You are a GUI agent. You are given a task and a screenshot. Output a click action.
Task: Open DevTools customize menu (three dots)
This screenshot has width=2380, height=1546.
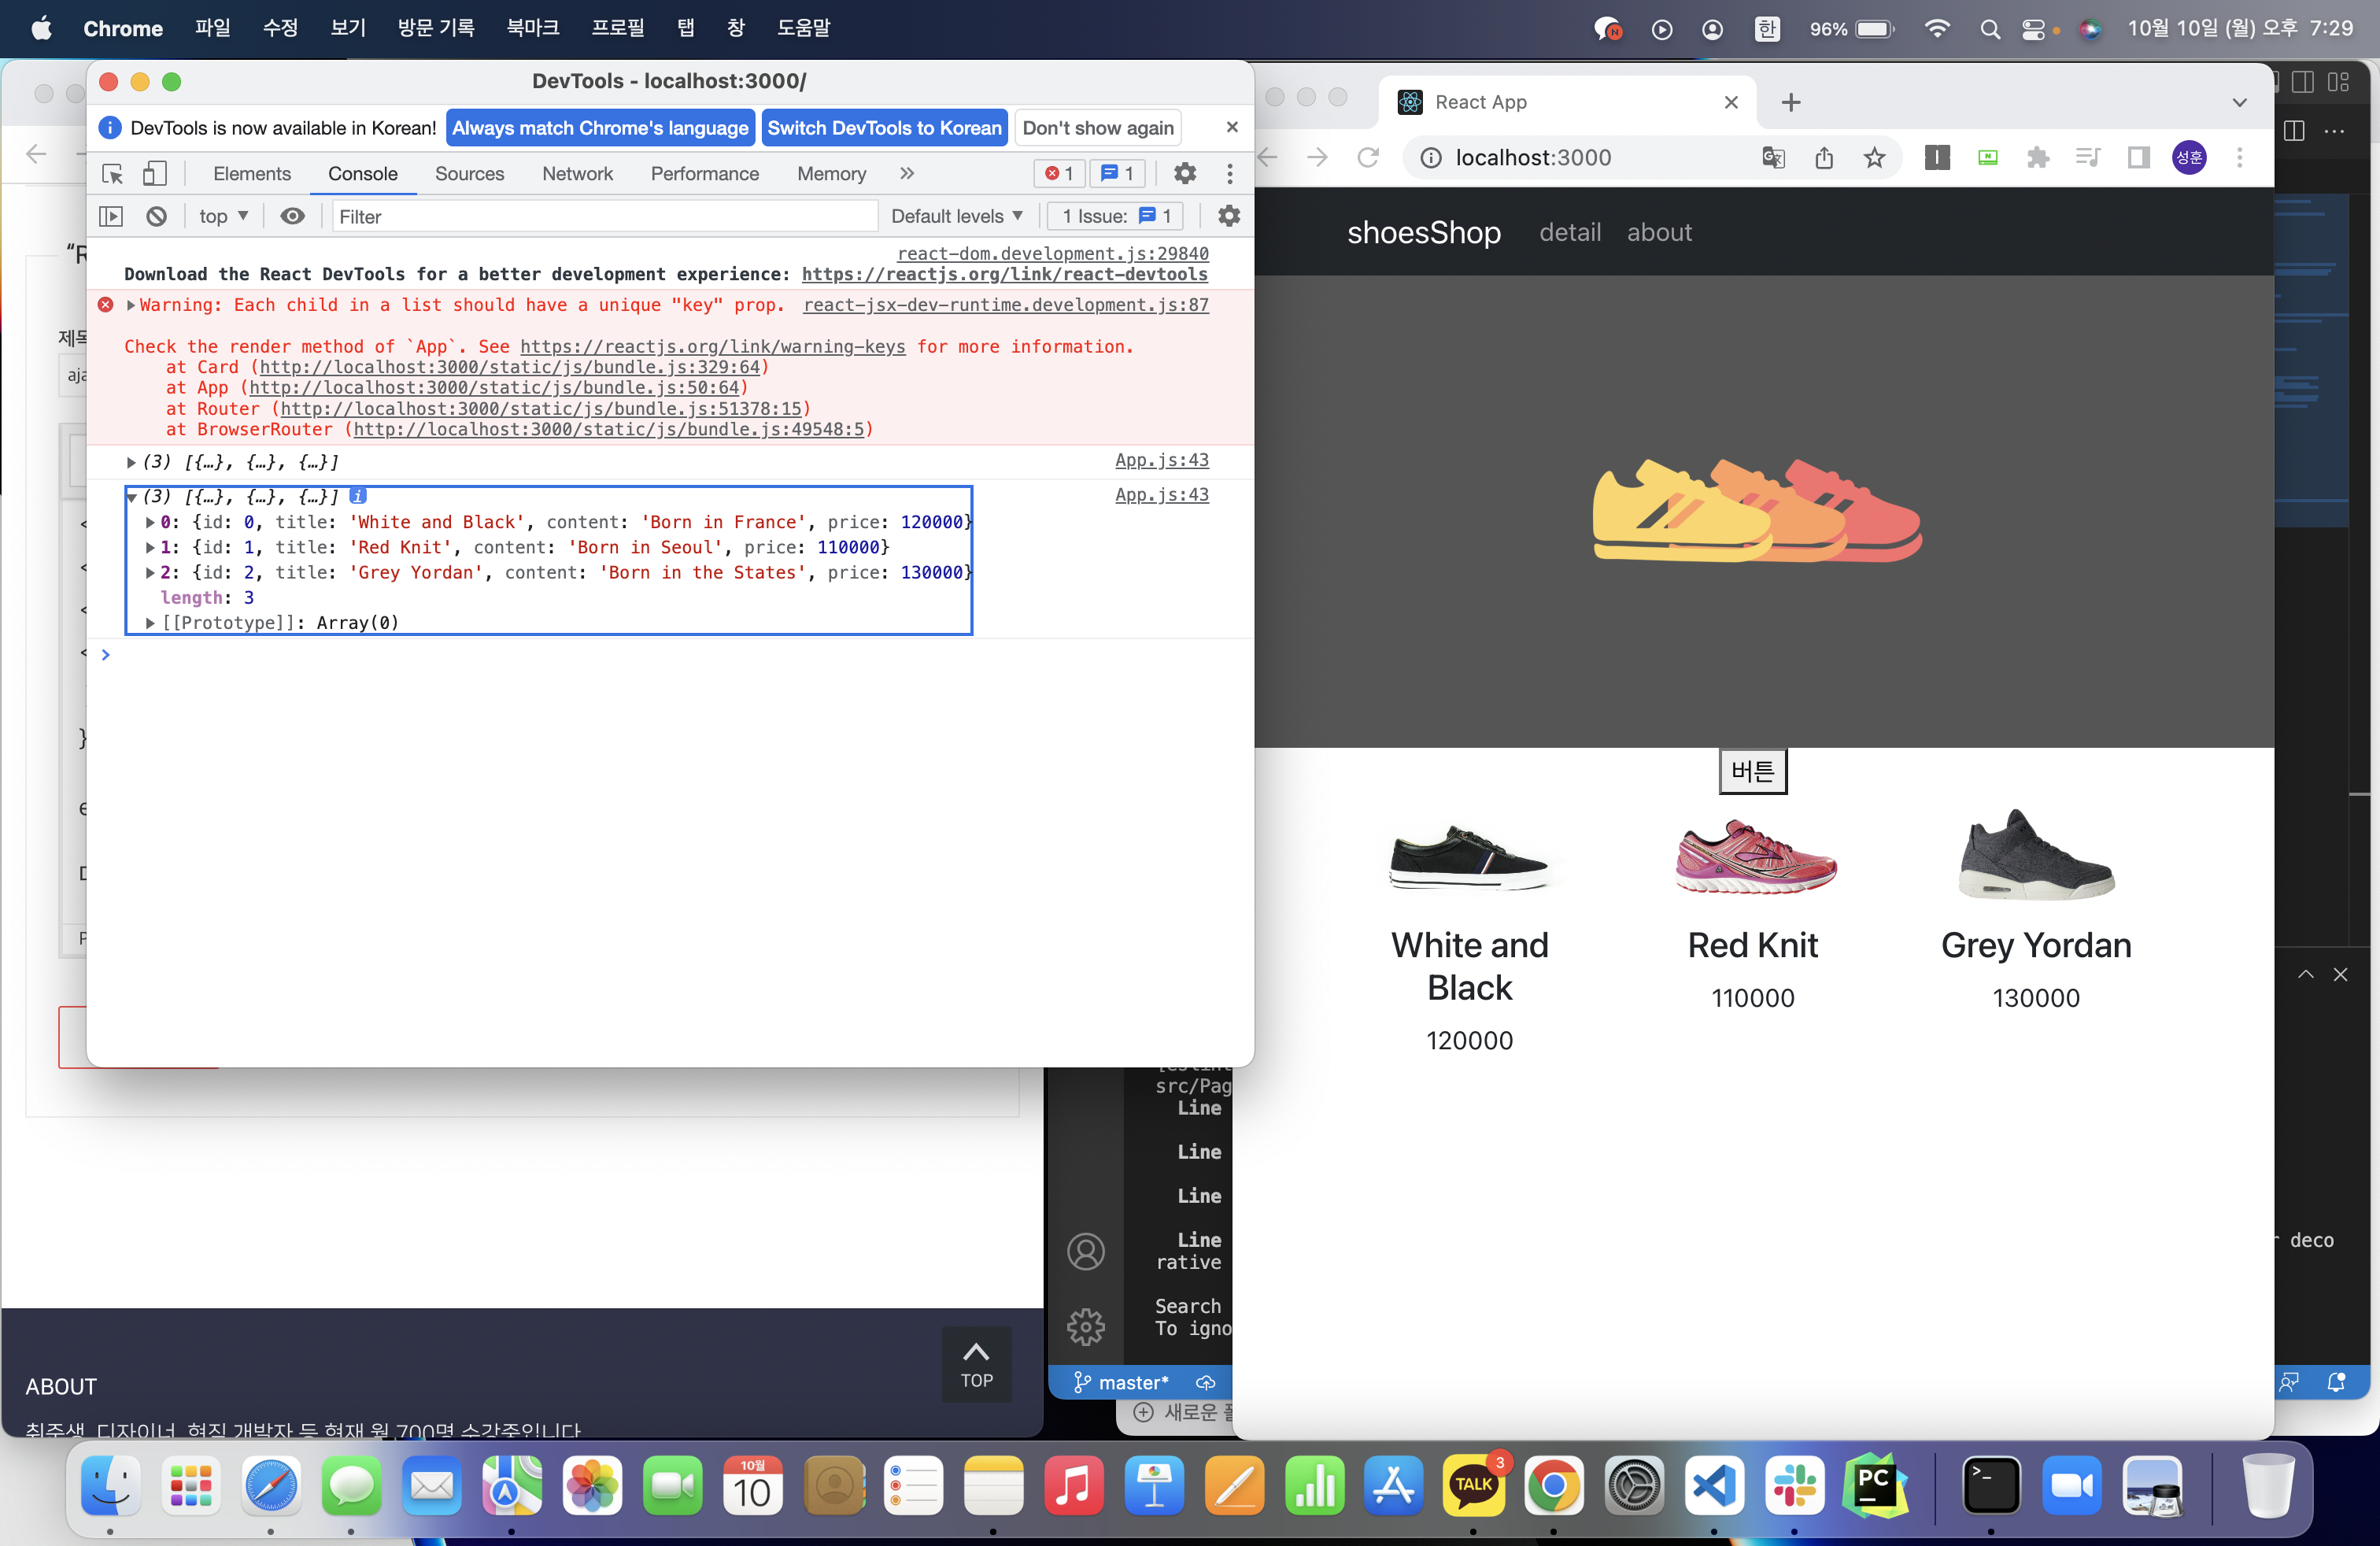click(1229, 174)
